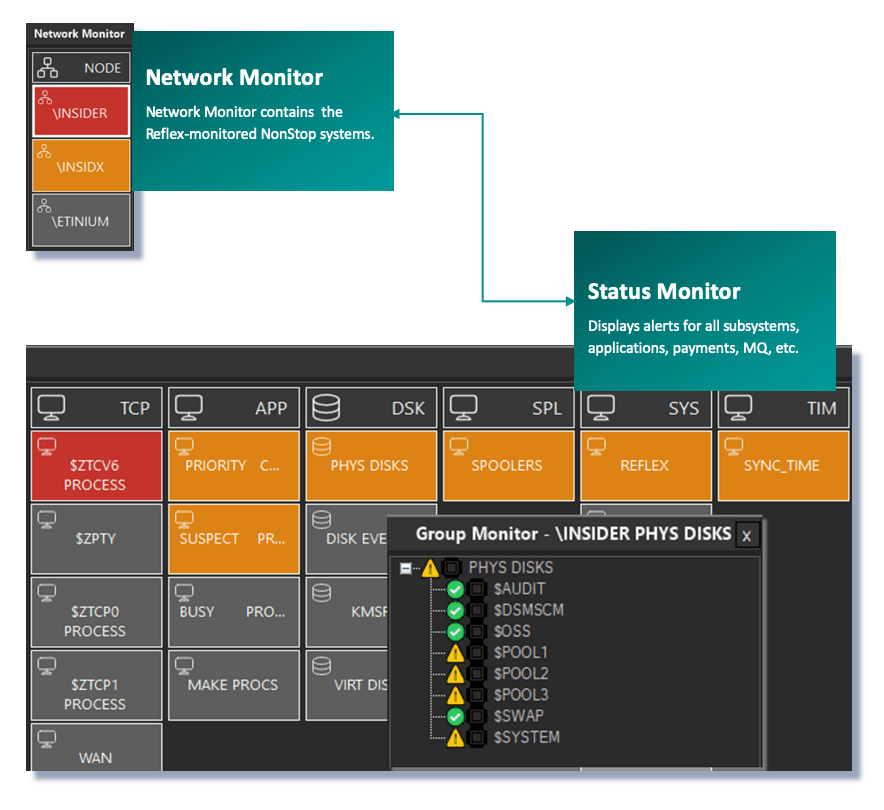The width and height of the screenshot is (884, 810).
Task: Click monitor icon on BUSY PRO... tile
Action: [x=184, y=592]
